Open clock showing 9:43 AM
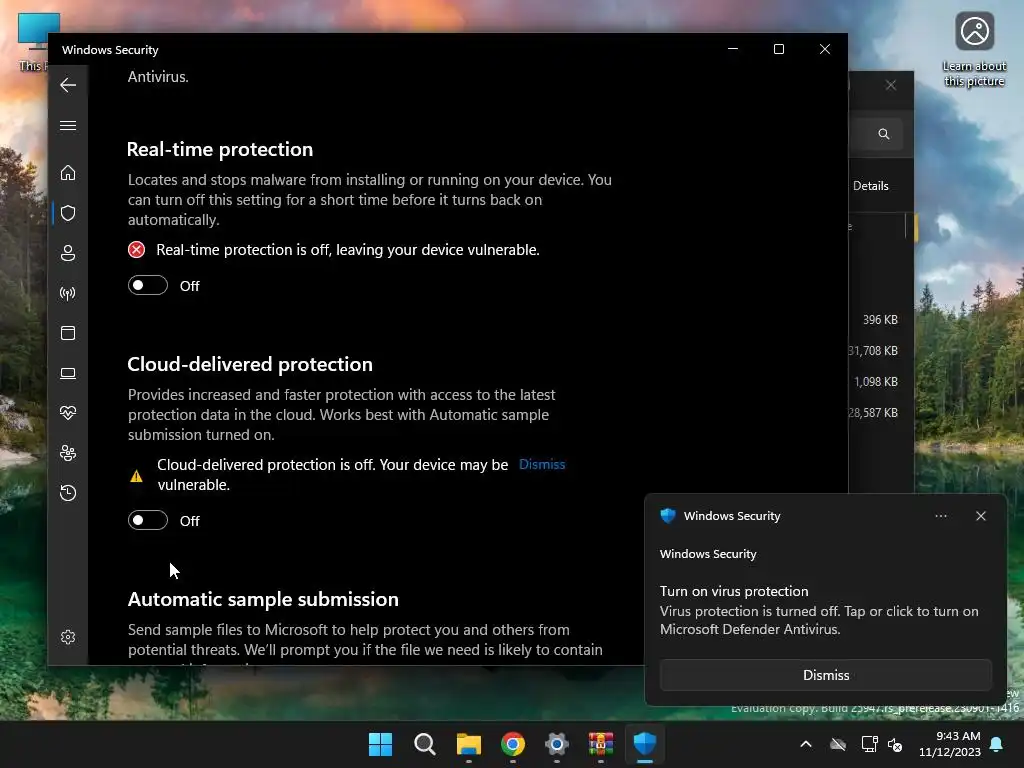Viewport: 1024px width, 768px height. 950,744
